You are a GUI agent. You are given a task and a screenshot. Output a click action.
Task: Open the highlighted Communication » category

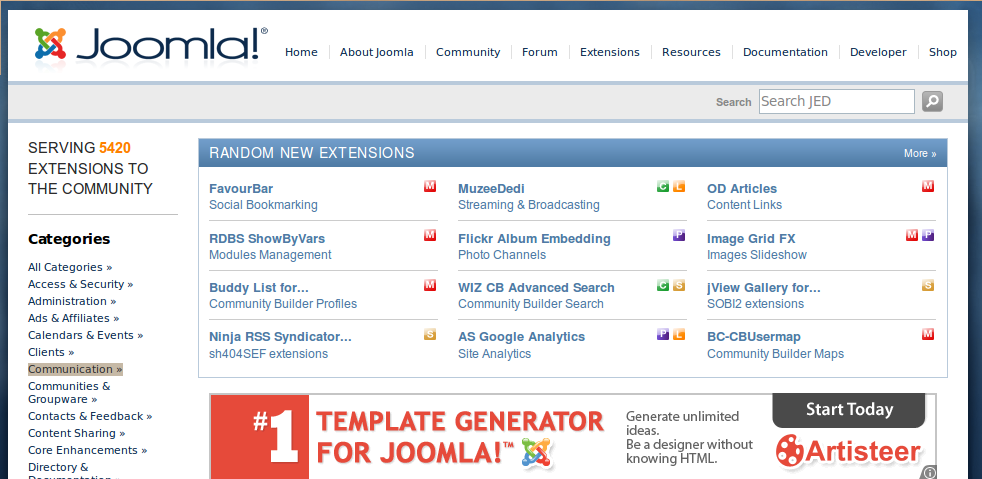pyautogui.click(x=75, y=369)
